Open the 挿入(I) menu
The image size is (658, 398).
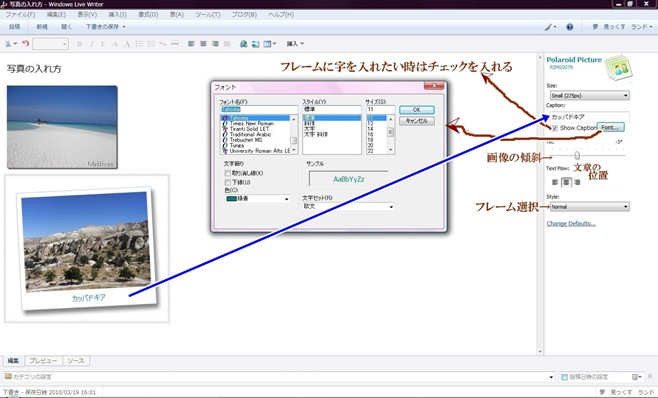tap(118, 15)
